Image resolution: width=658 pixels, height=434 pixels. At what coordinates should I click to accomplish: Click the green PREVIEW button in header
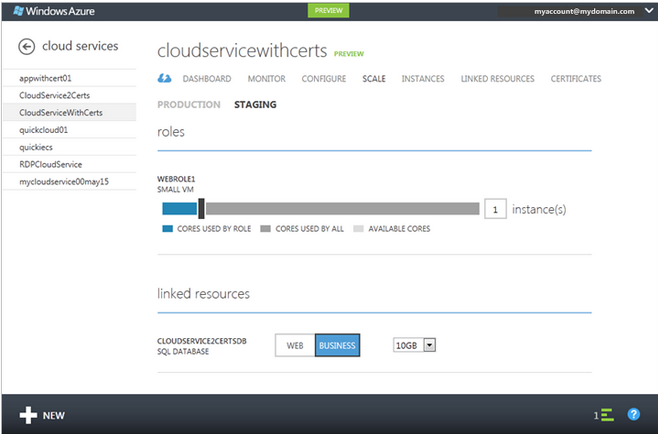click(329, 10)
